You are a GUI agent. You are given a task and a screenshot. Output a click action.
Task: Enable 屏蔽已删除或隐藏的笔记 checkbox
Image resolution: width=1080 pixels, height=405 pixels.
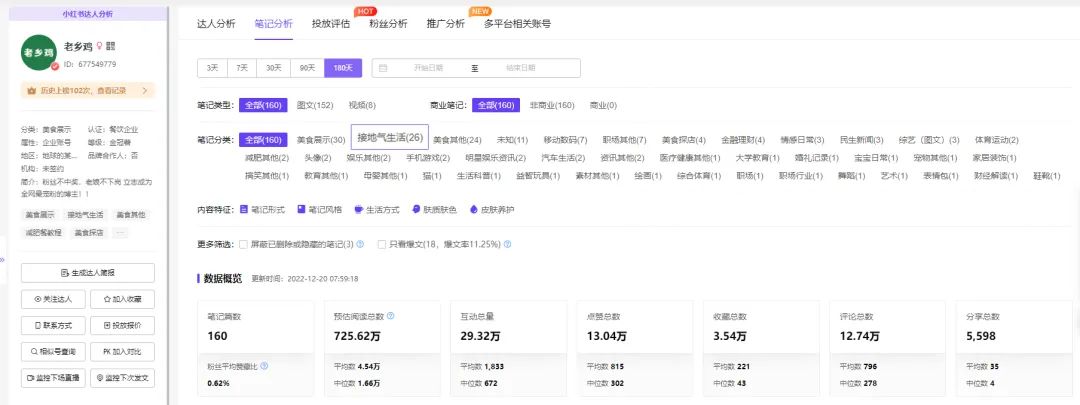(244, 244)
